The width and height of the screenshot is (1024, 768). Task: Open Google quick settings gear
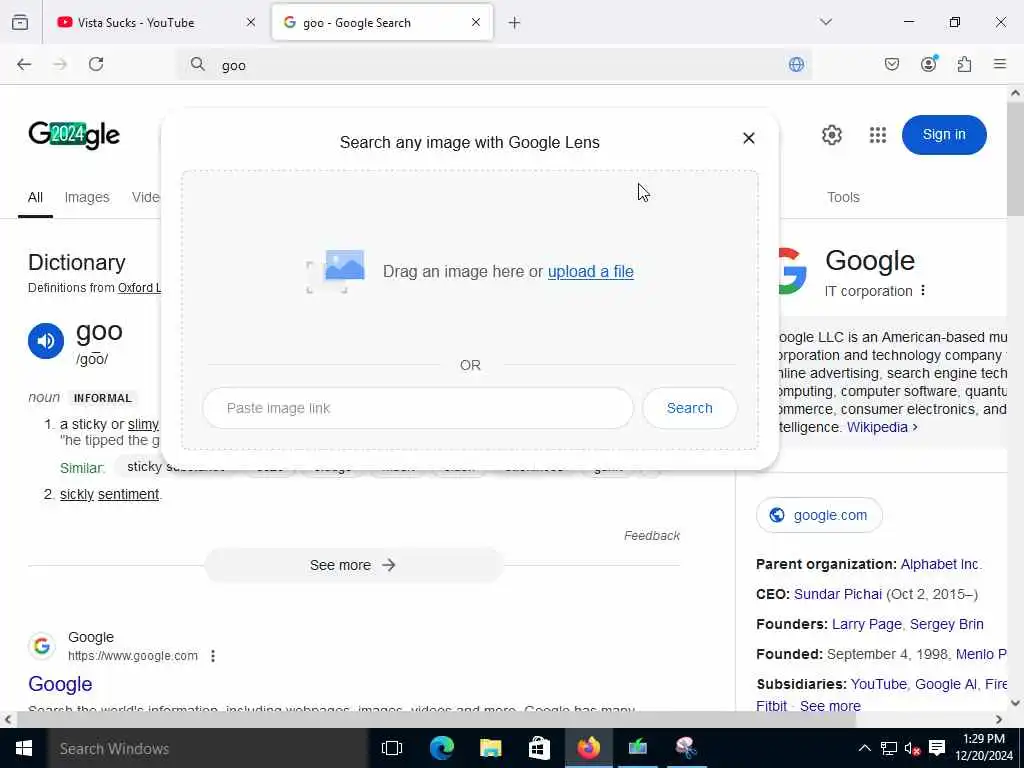pyautogui.click(x=831, y=135)
